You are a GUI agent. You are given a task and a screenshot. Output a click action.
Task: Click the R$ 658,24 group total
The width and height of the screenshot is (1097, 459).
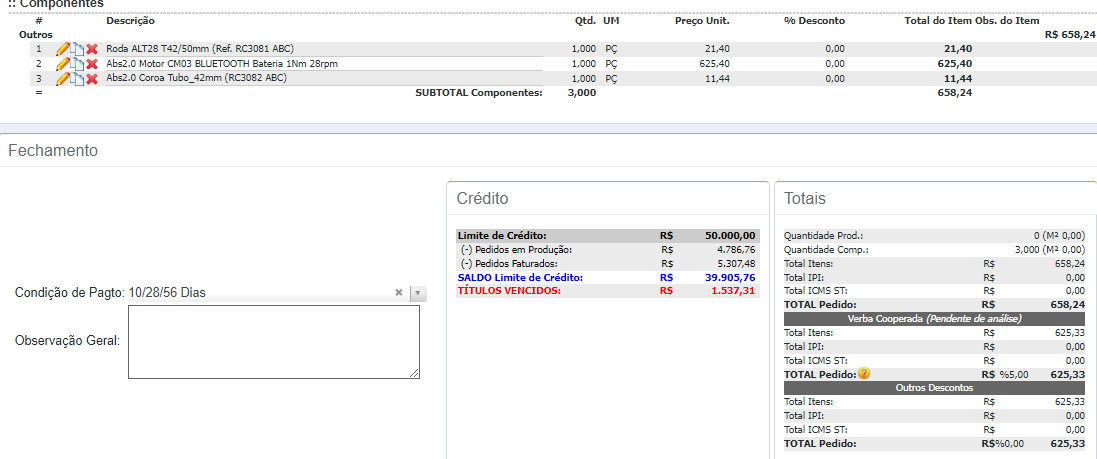point(1070,34)
